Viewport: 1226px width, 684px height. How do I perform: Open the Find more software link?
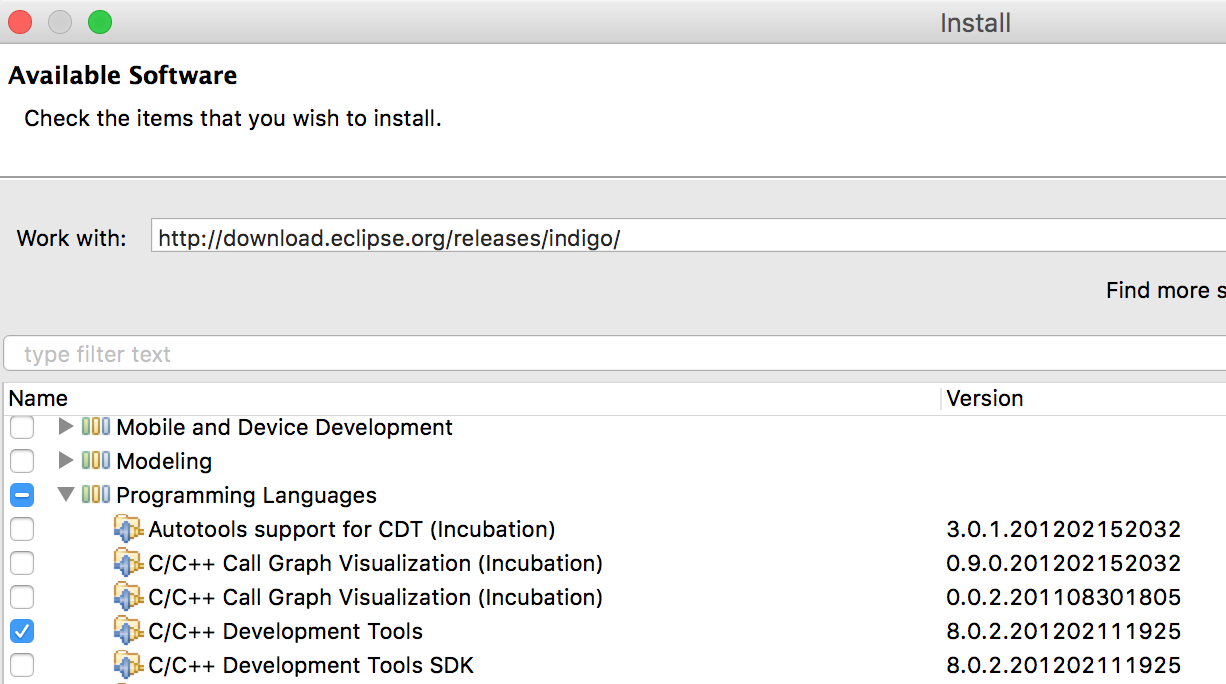1164,291
